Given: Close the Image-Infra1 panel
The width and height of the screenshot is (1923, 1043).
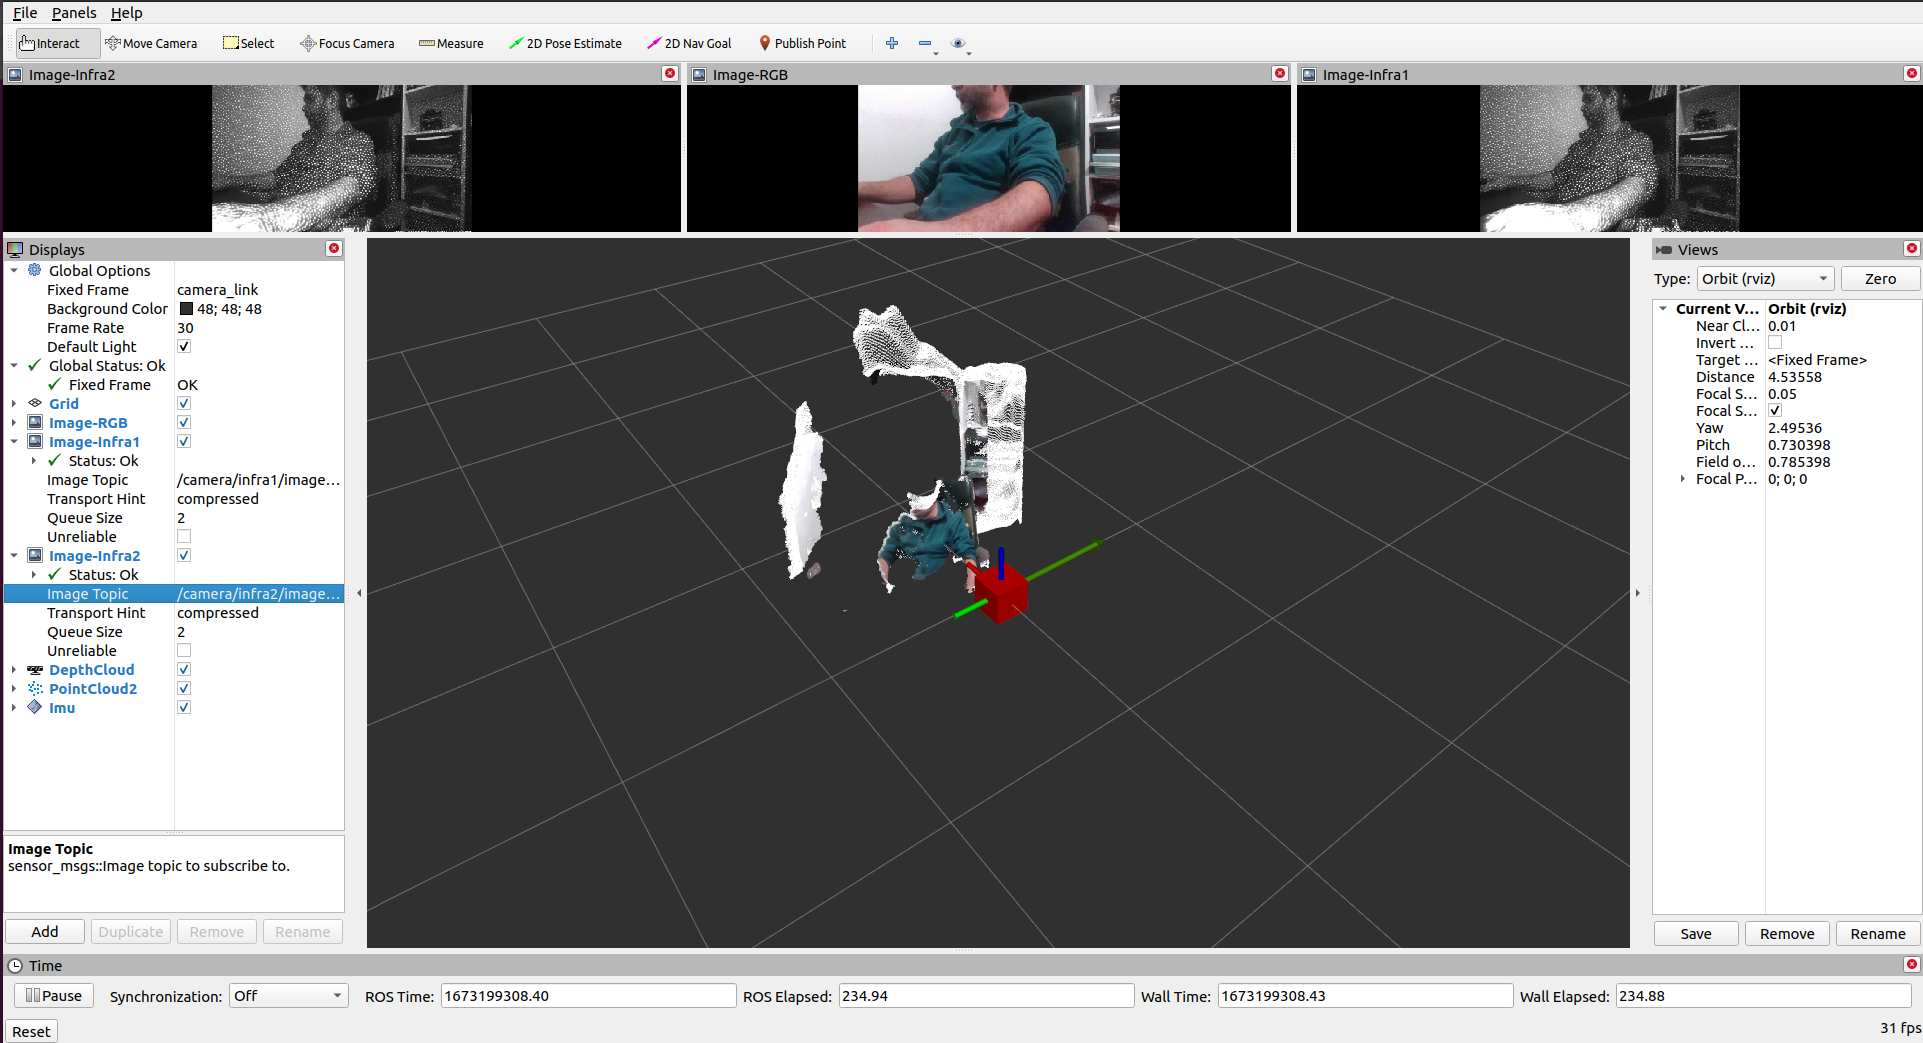Looking at the screenshot, I should pyautogui.click(x=1911, y=74).
